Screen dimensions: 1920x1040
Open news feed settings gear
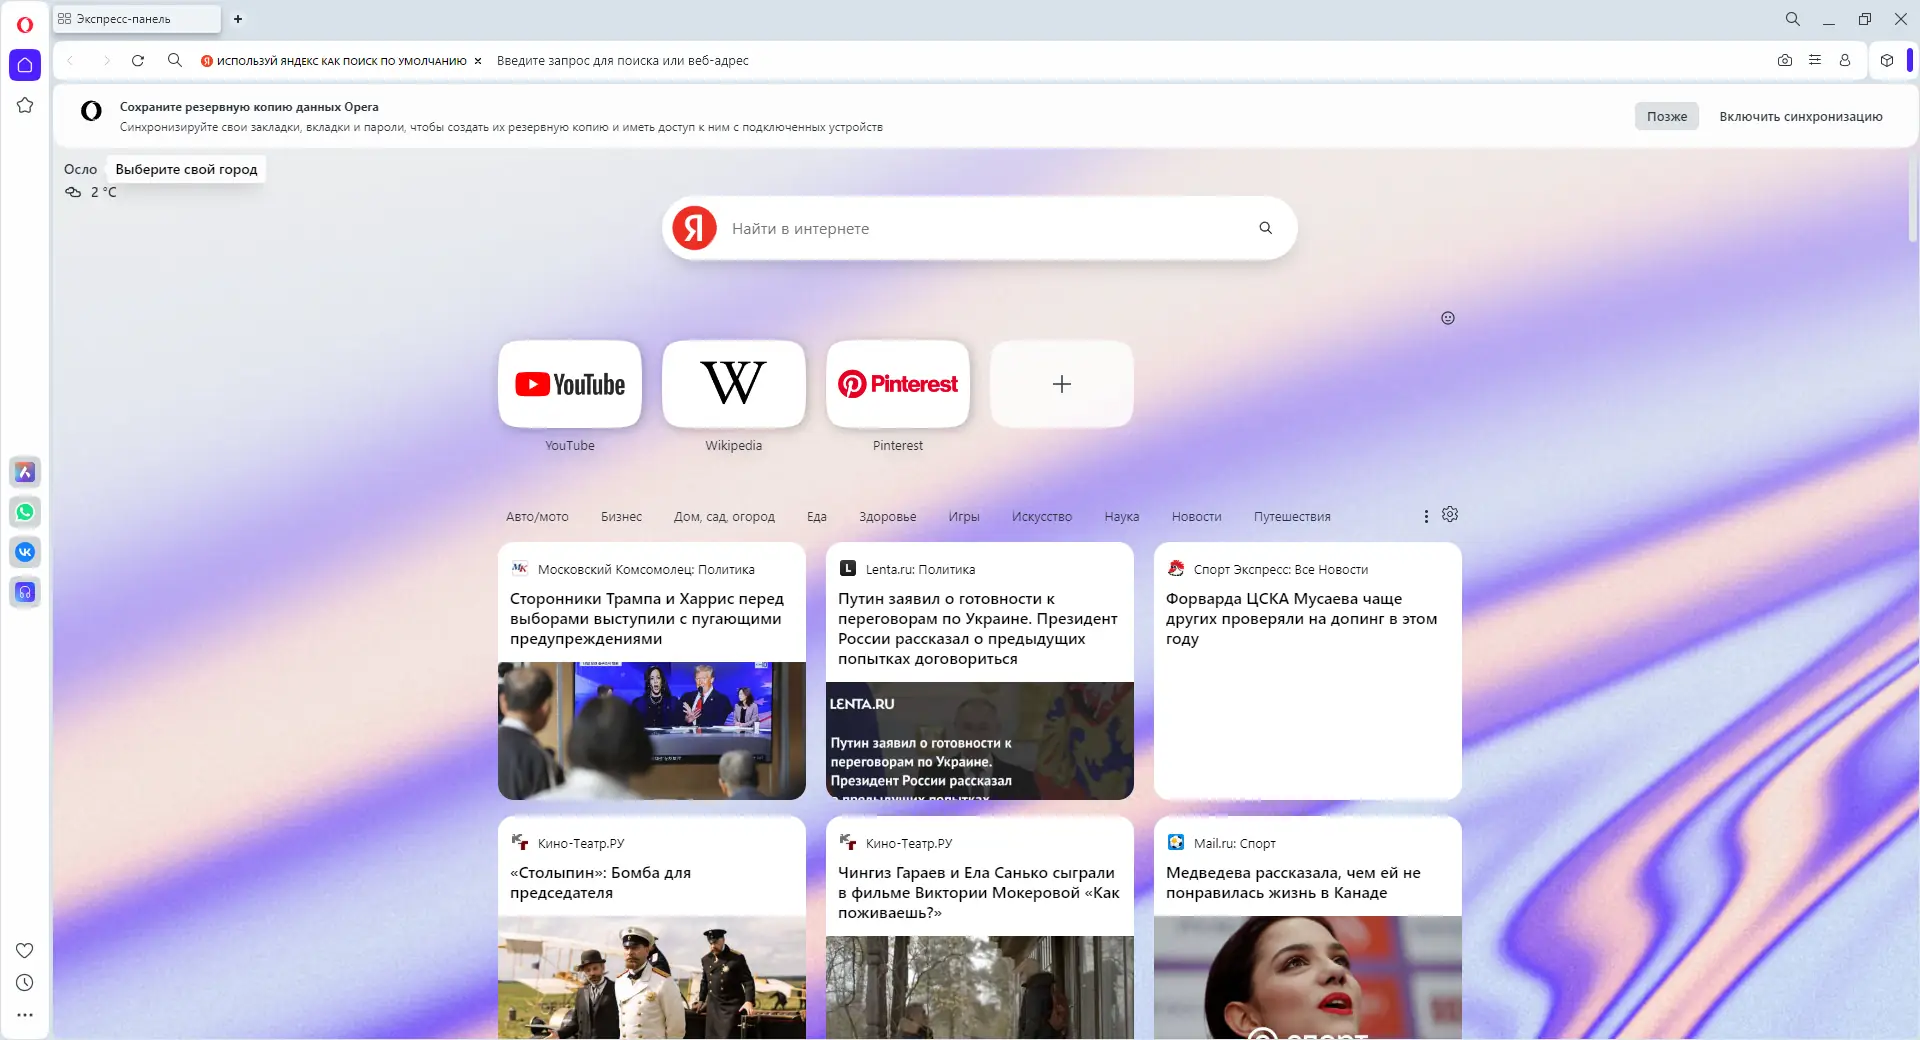click(x=1450, y=514)
